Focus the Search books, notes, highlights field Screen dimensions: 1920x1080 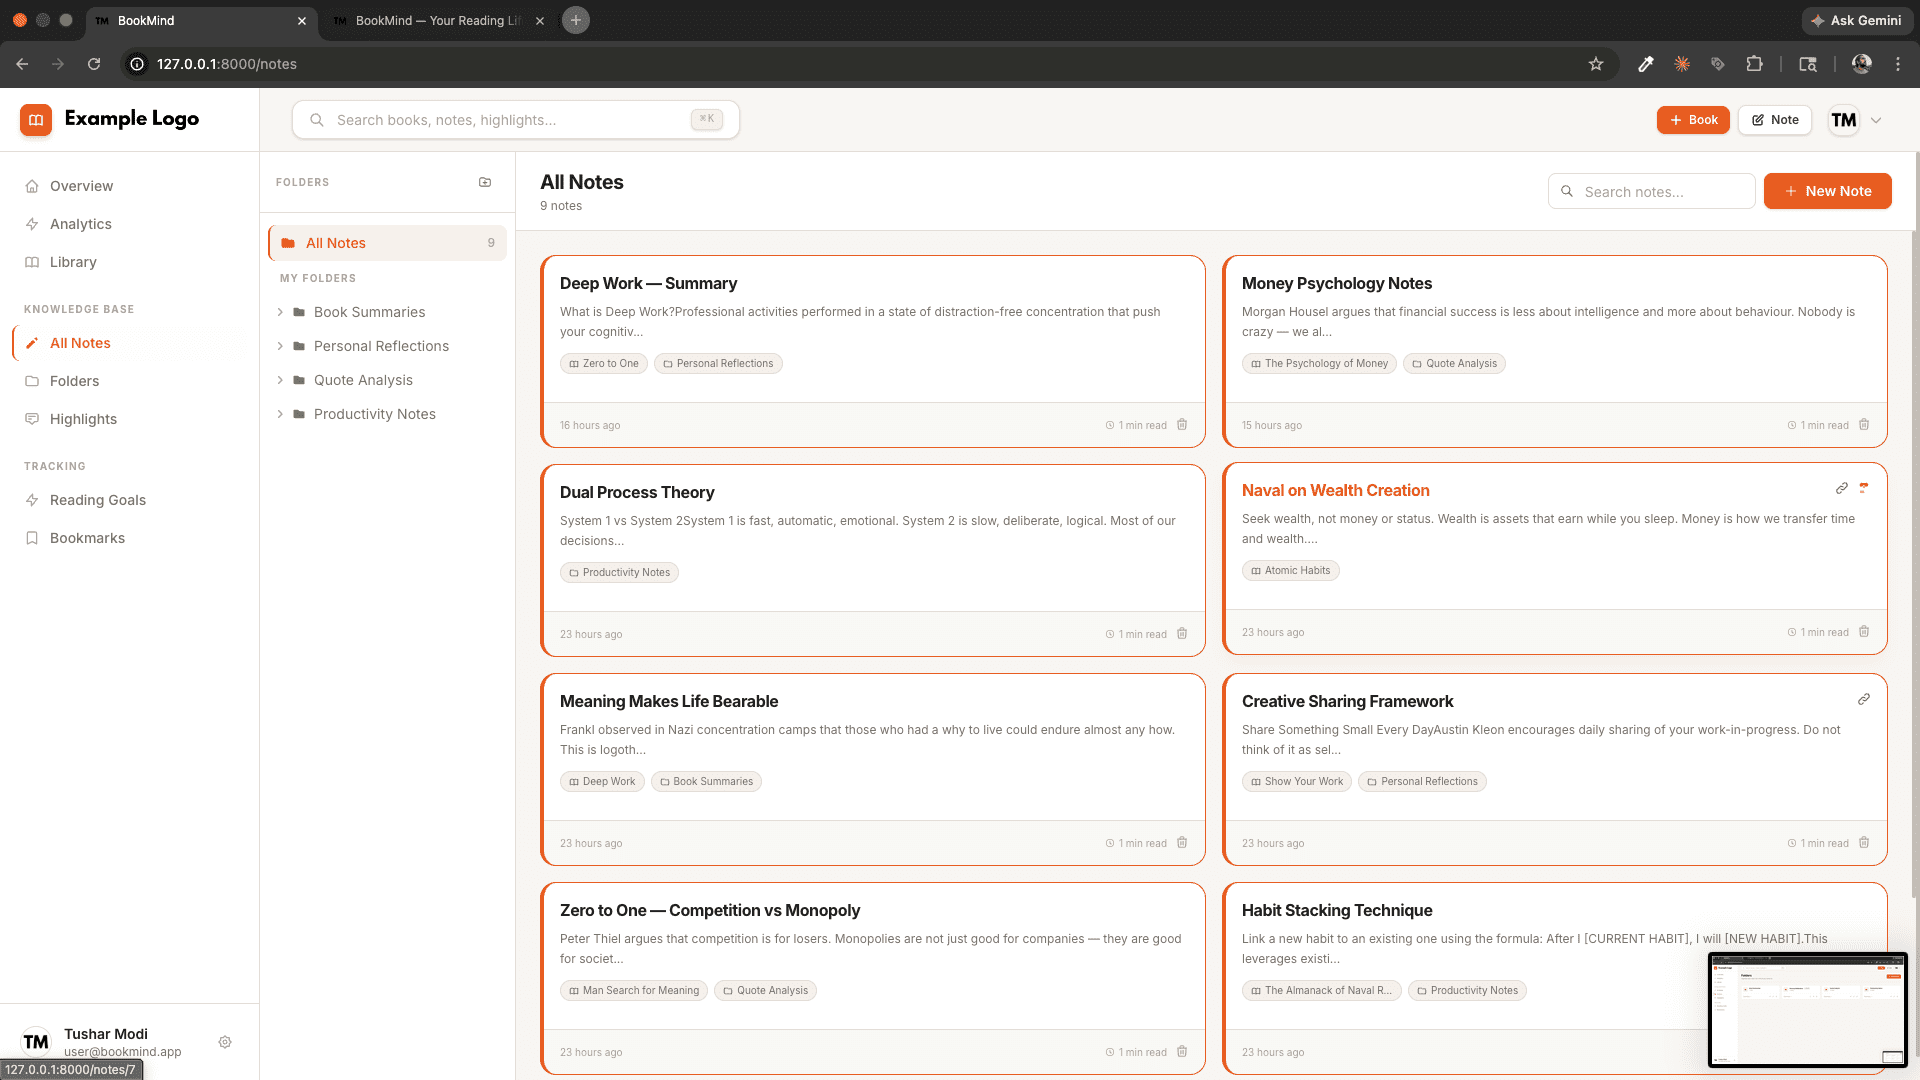click(516, 120)
